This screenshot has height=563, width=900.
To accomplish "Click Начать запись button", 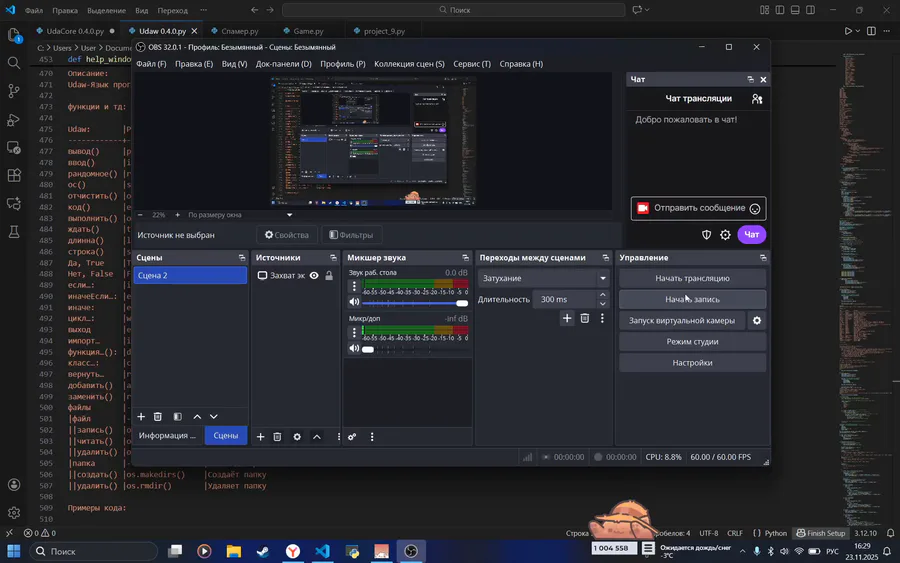I will pos(692,299).
